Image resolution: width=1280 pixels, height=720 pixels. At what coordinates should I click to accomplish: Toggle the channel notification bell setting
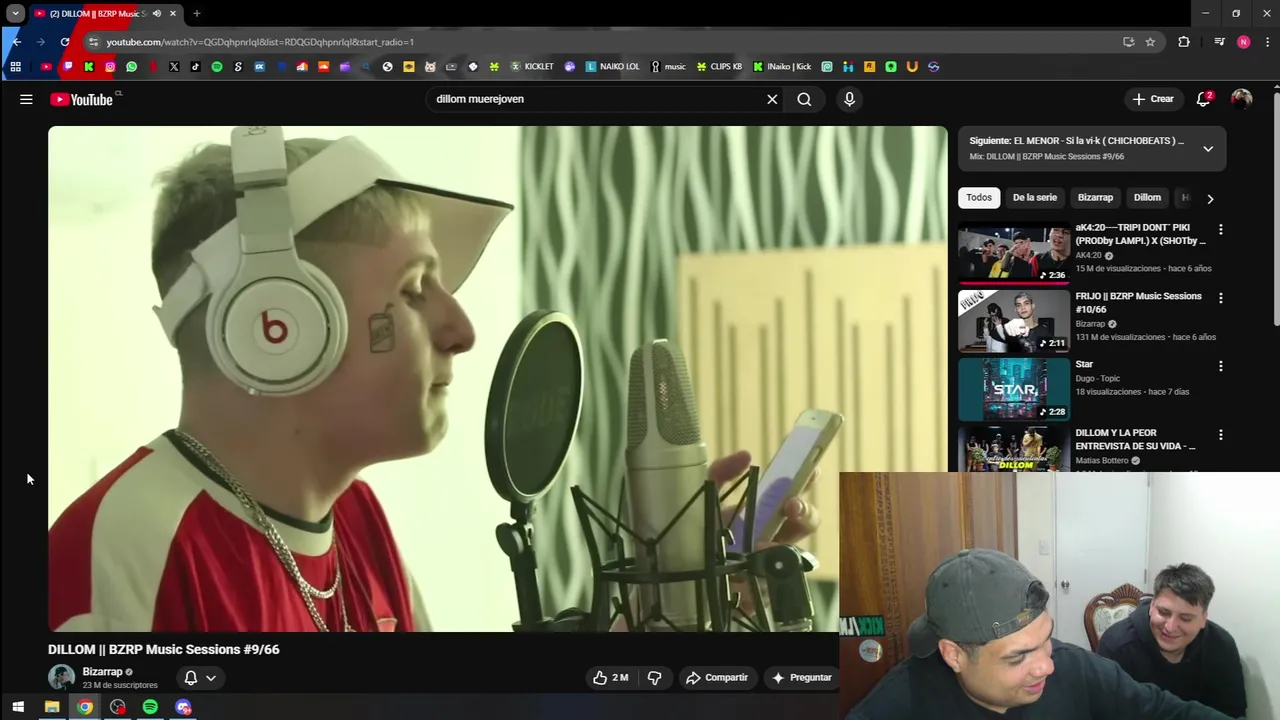190,677
